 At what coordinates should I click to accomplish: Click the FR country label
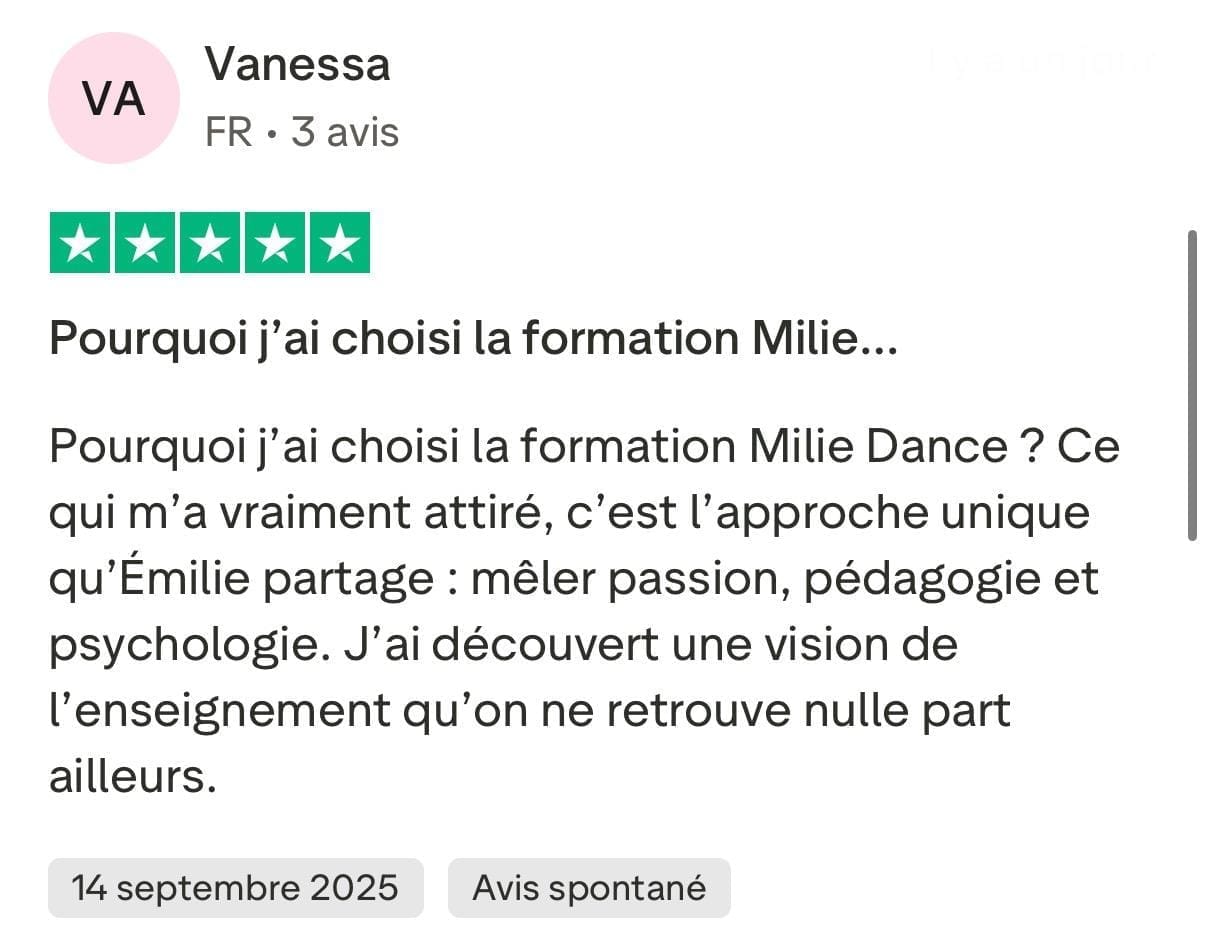click(228, 132)
